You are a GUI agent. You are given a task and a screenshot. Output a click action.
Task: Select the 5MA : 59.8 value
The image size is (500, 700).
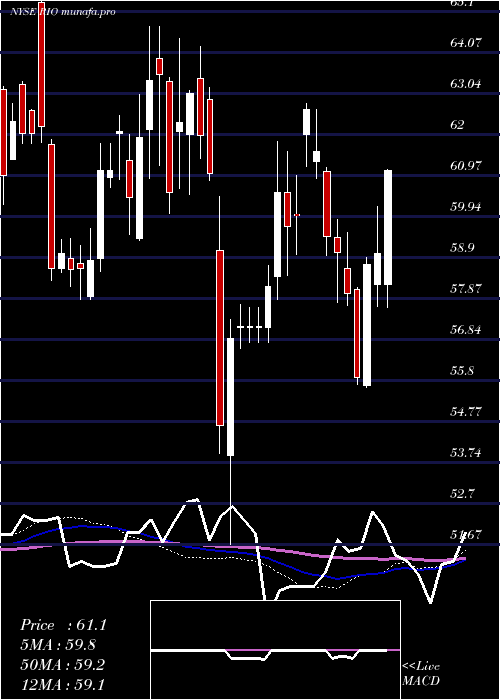[58, 645]
